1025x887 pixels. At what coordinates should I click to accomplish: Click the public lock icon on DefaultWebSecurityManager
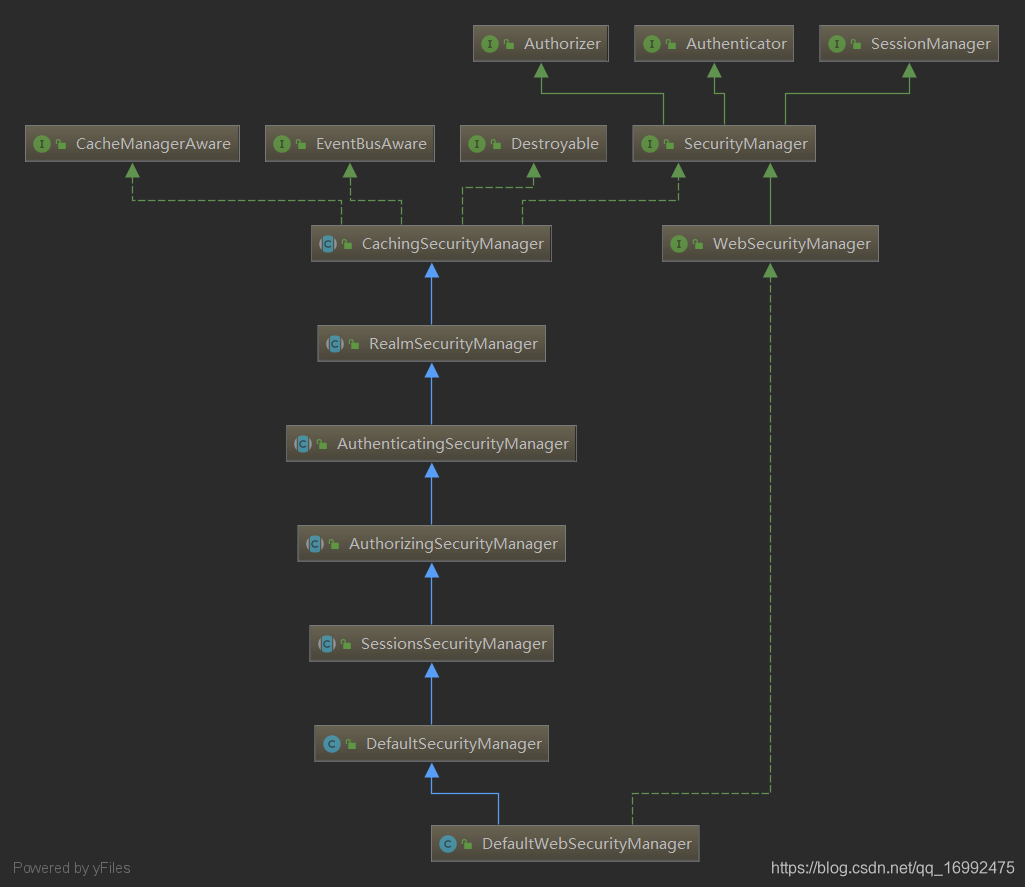pos(467,844)
